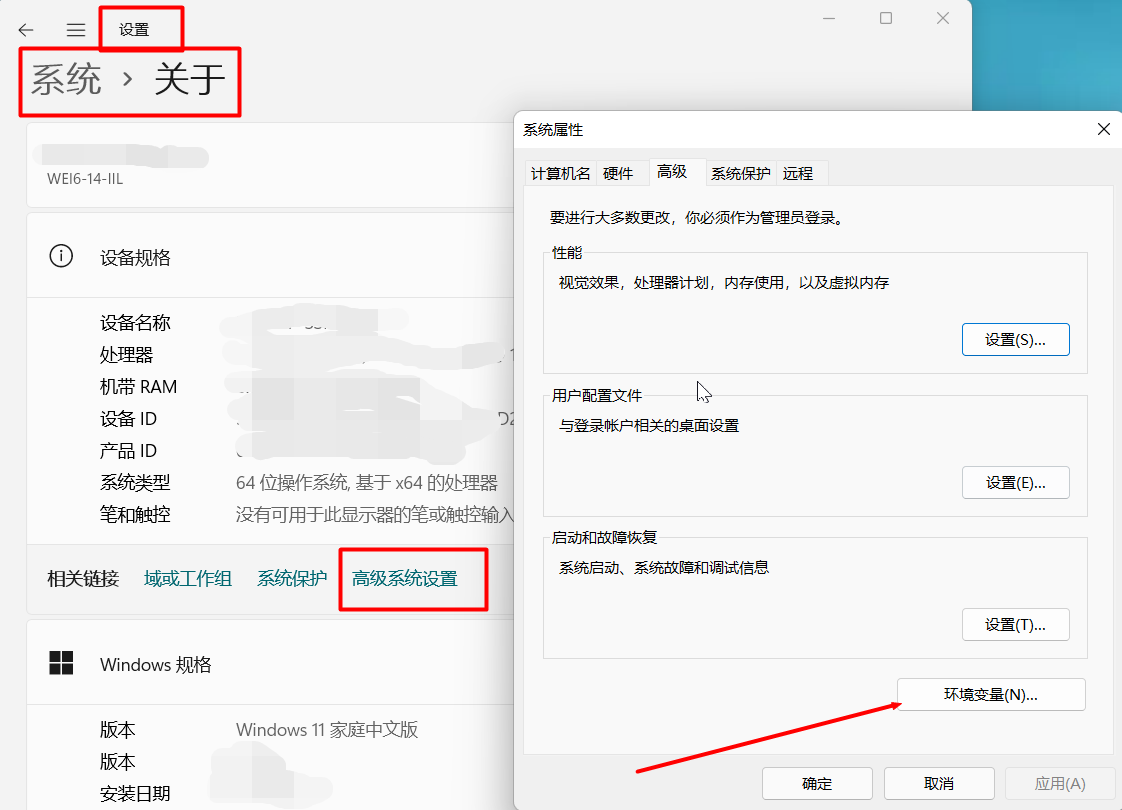Click the 性能 group label
The image size is (1122, 810).
(x=567, y=253)
